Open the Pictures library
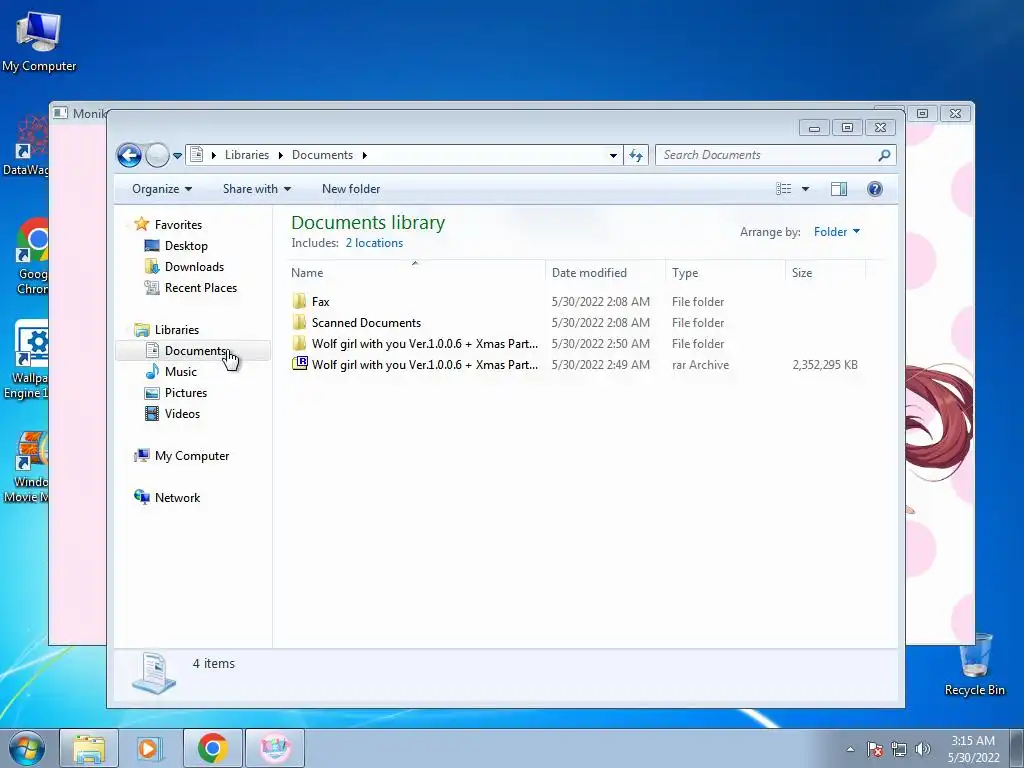The height and width of the screenshot is (768, 1024). [185, 392]
